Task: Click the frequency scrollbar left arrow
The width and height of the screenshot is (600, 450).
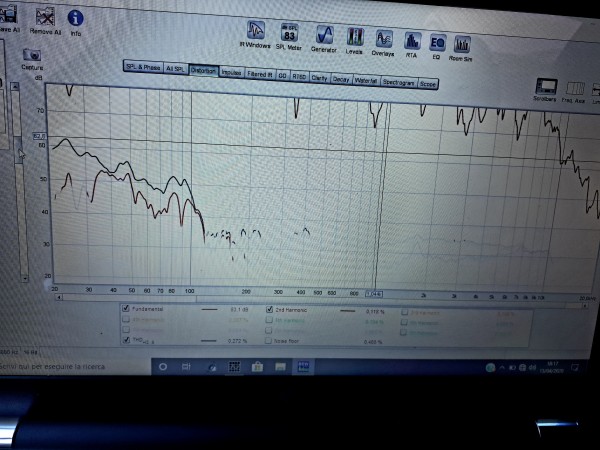Action: click(59, 297)
